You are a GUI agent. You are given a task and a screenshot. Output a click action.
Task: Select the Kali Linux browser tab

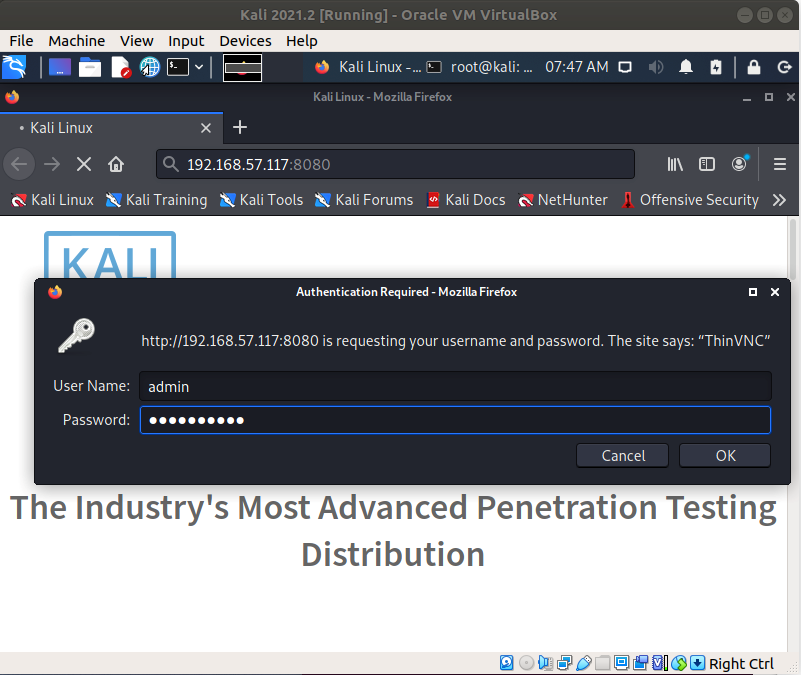tap(111, 128)
